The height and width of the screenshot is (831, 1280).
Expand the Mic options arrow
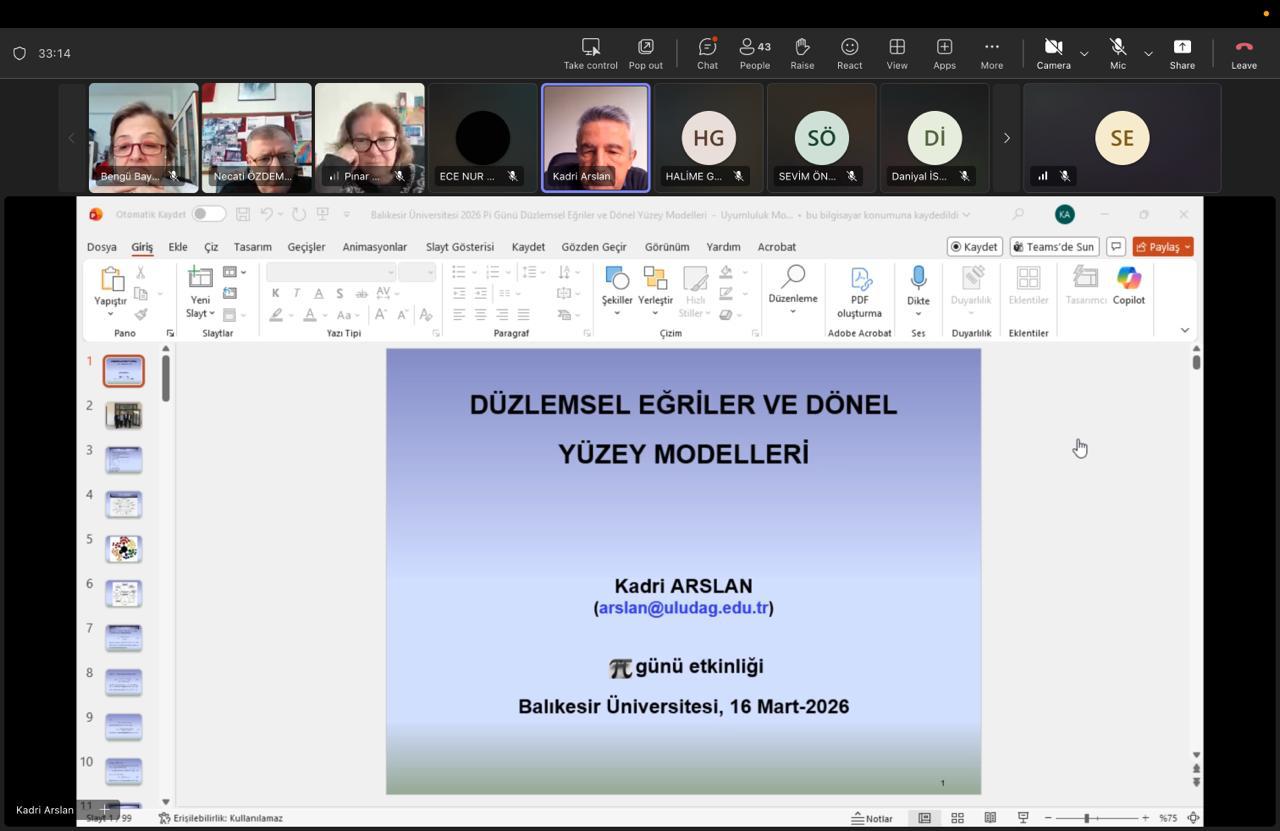1148,53
